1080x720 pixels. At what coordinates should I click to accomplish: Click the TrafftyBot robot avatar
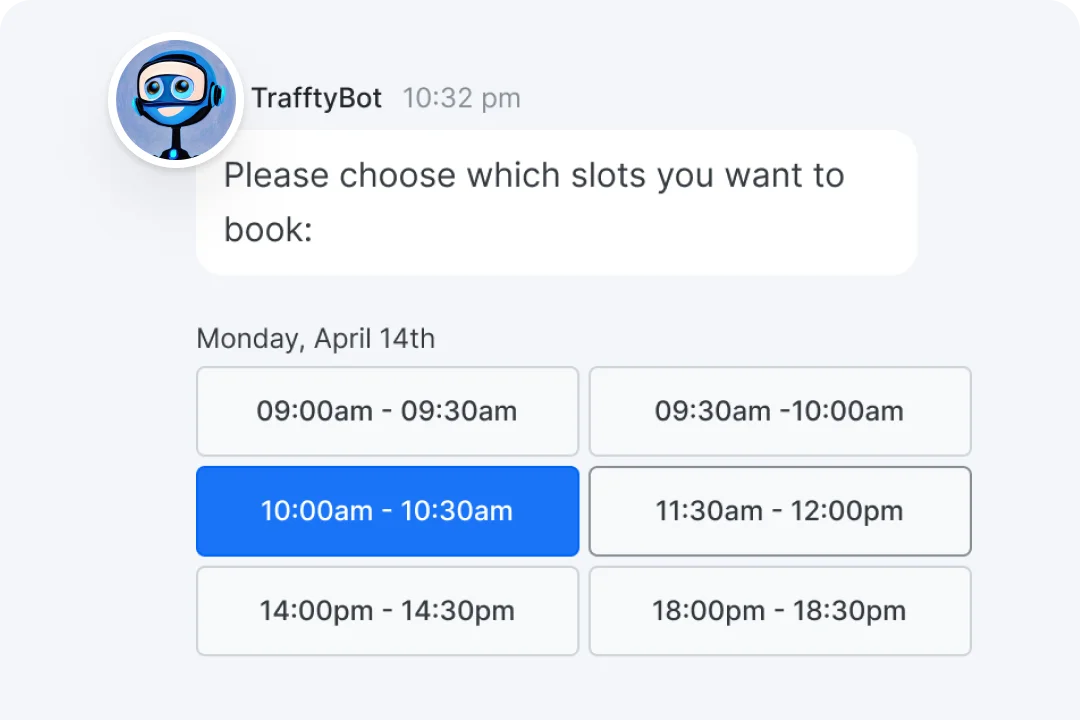(x=176, y=100)
